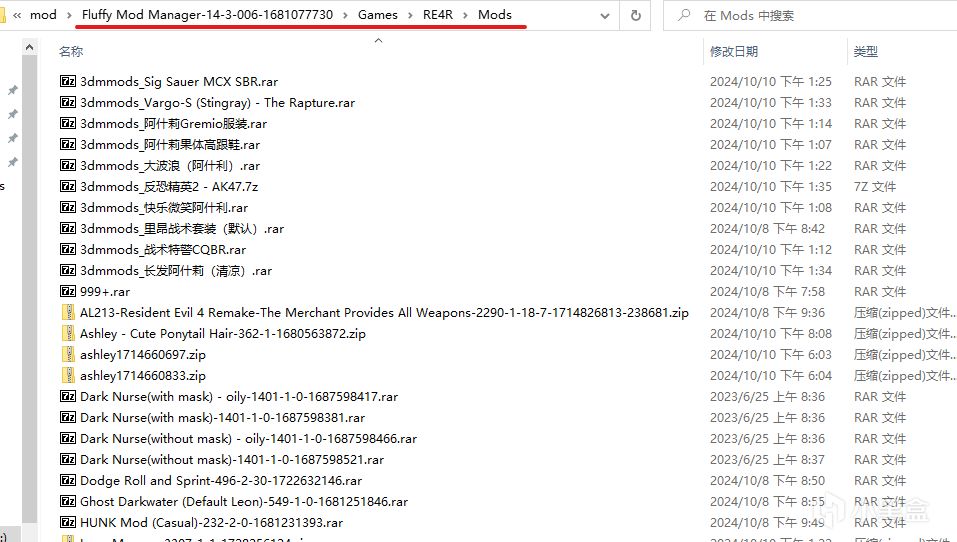Open subfolder arrow after Games breadcrumb
The height and width of the screenshot is (542, 957).
(410, 15)
